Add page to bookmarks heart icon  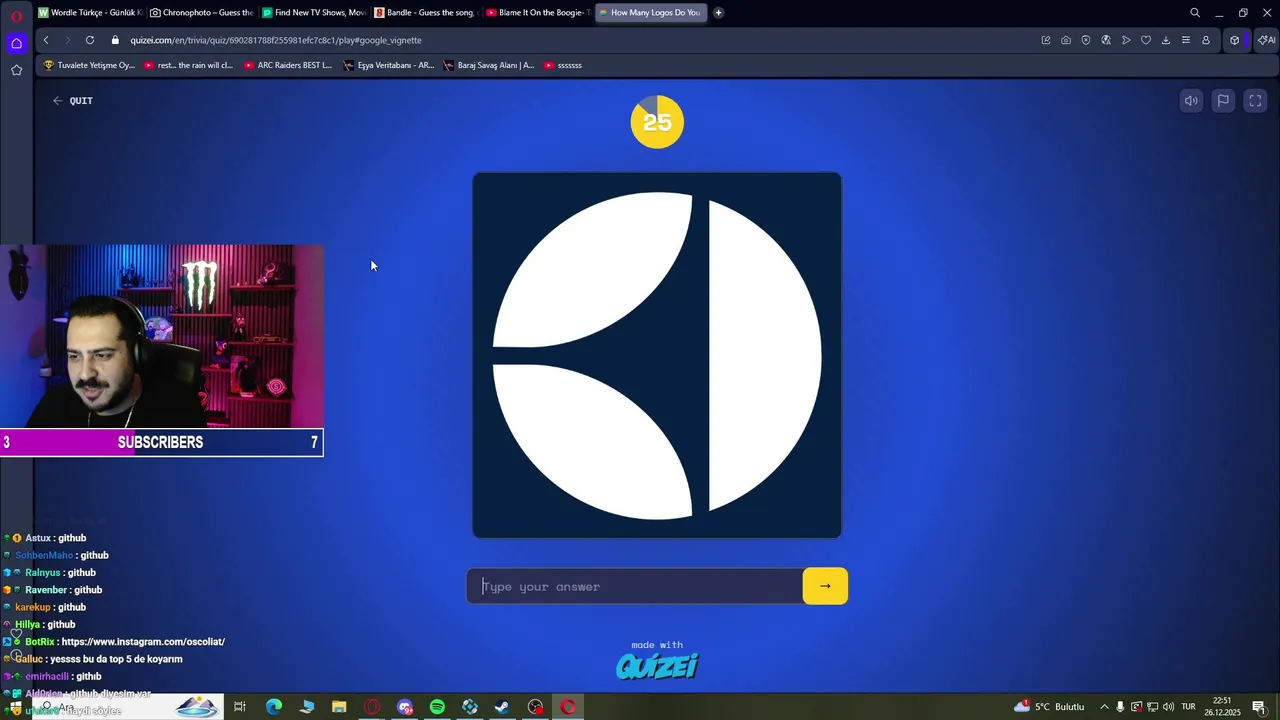pyautogui.click(x=1146, y=40)
